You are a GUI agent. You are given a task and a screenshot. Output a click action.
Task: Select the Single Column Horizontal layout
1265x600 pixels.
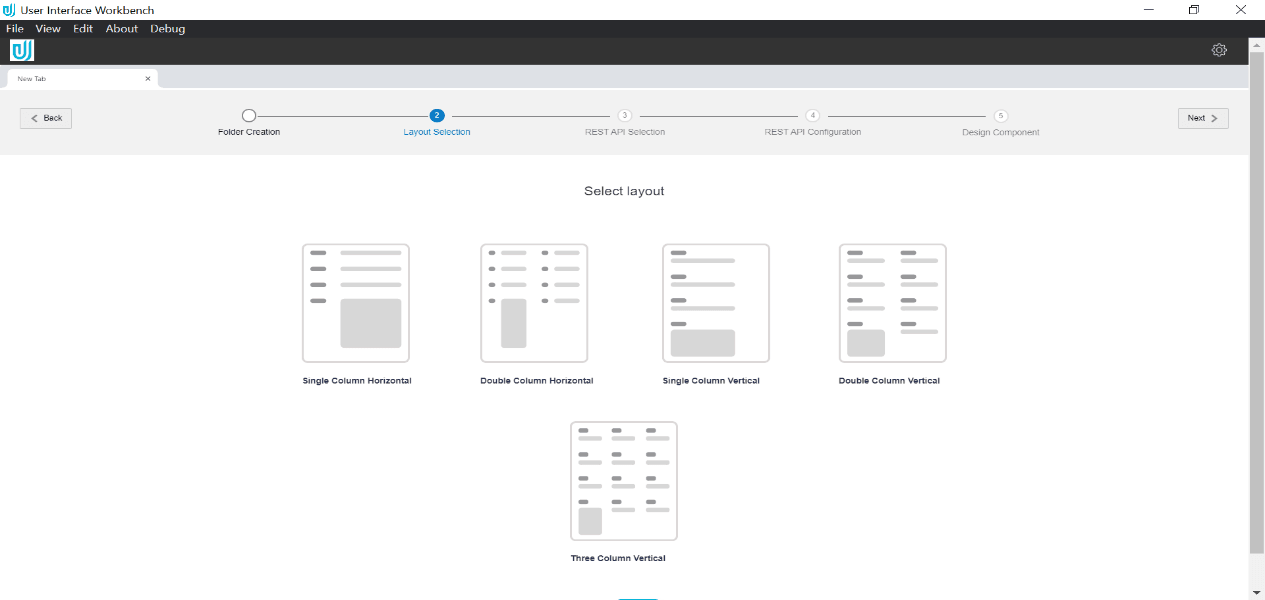[x=356, y=302]
